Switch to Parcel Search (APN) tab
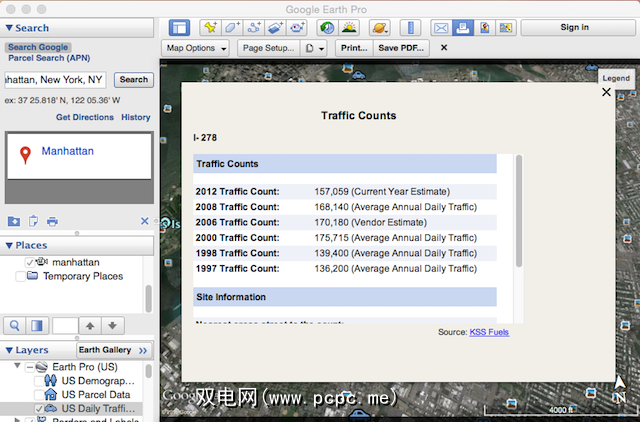The height and width of the screenshot is (422, 640). pos(49,59)
